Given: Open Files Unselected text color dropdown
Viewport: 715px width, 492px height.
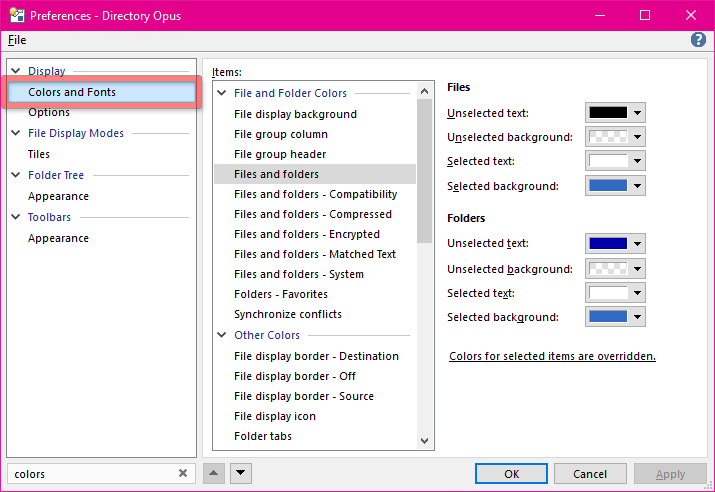Looking at the screenshot, I should (615, 113).
